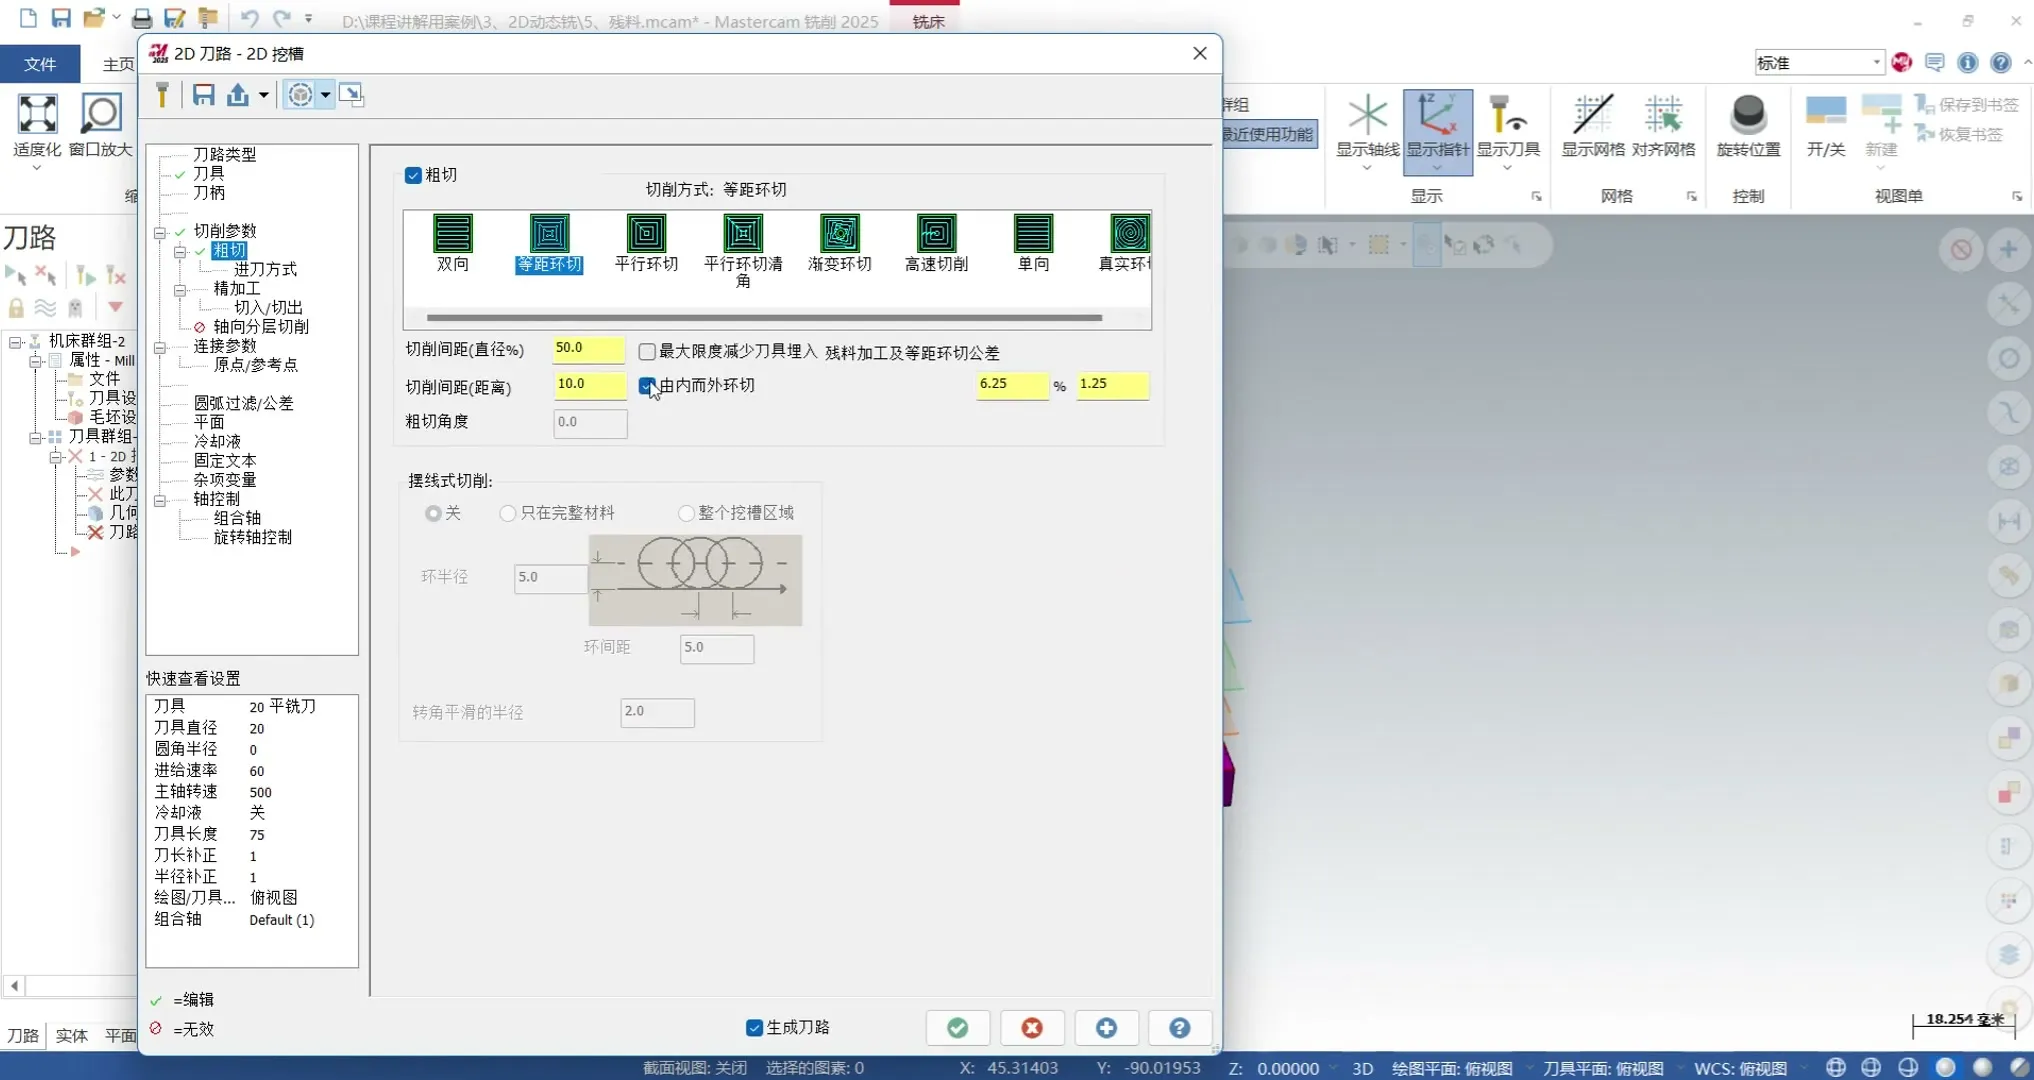
Task: Collapse the 精加工 tree branch
Action: point(181,288)
